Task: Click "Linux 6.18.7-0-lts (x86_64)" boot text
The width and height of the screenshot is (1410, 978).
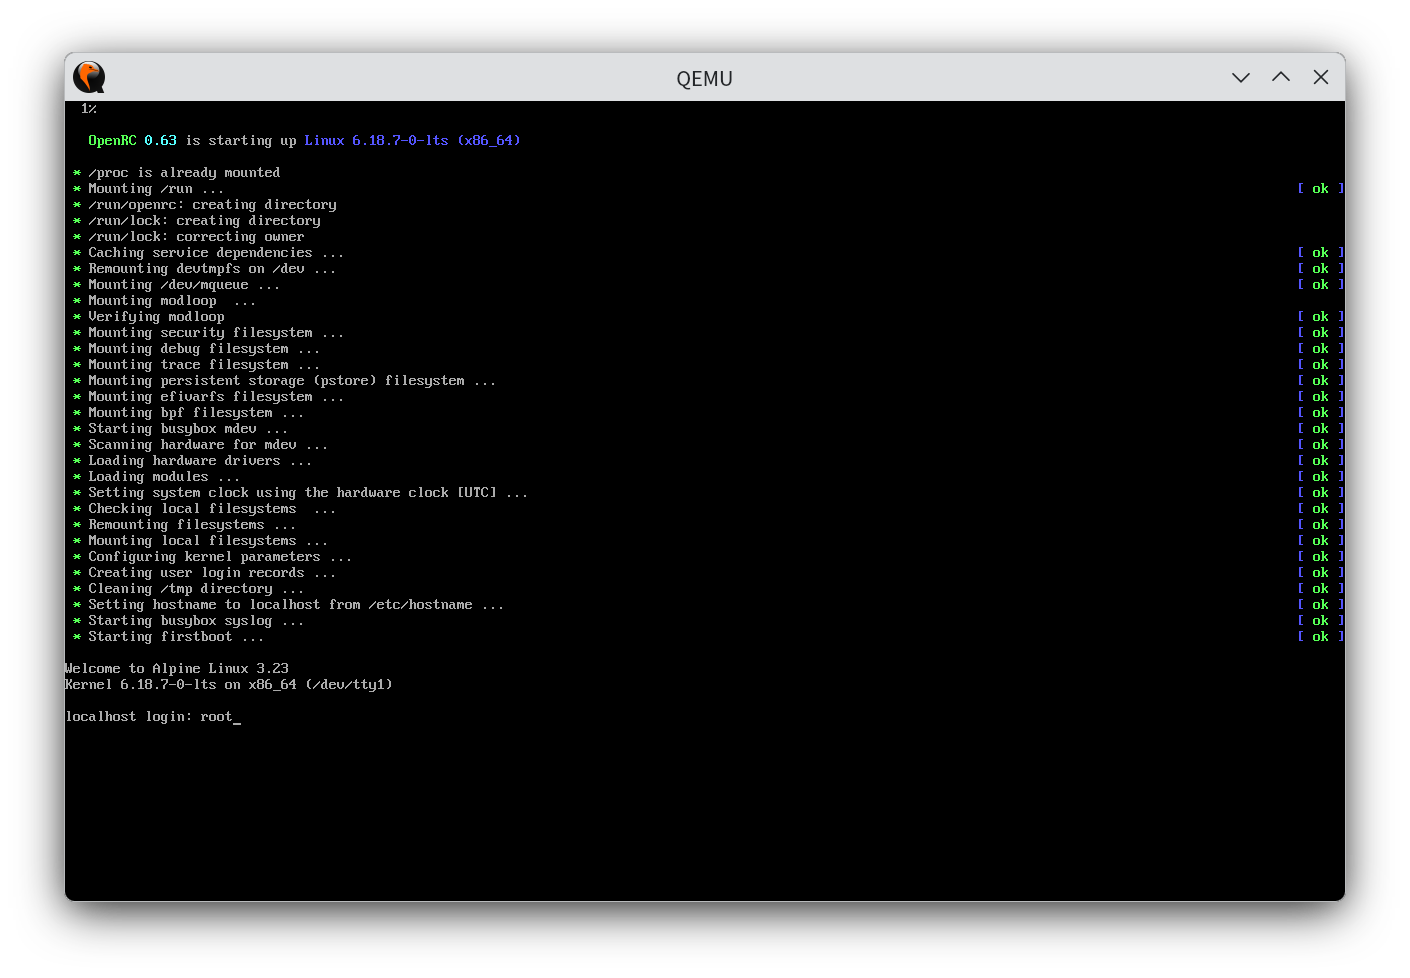Action: pyautogui.click(x=412, y=141)
